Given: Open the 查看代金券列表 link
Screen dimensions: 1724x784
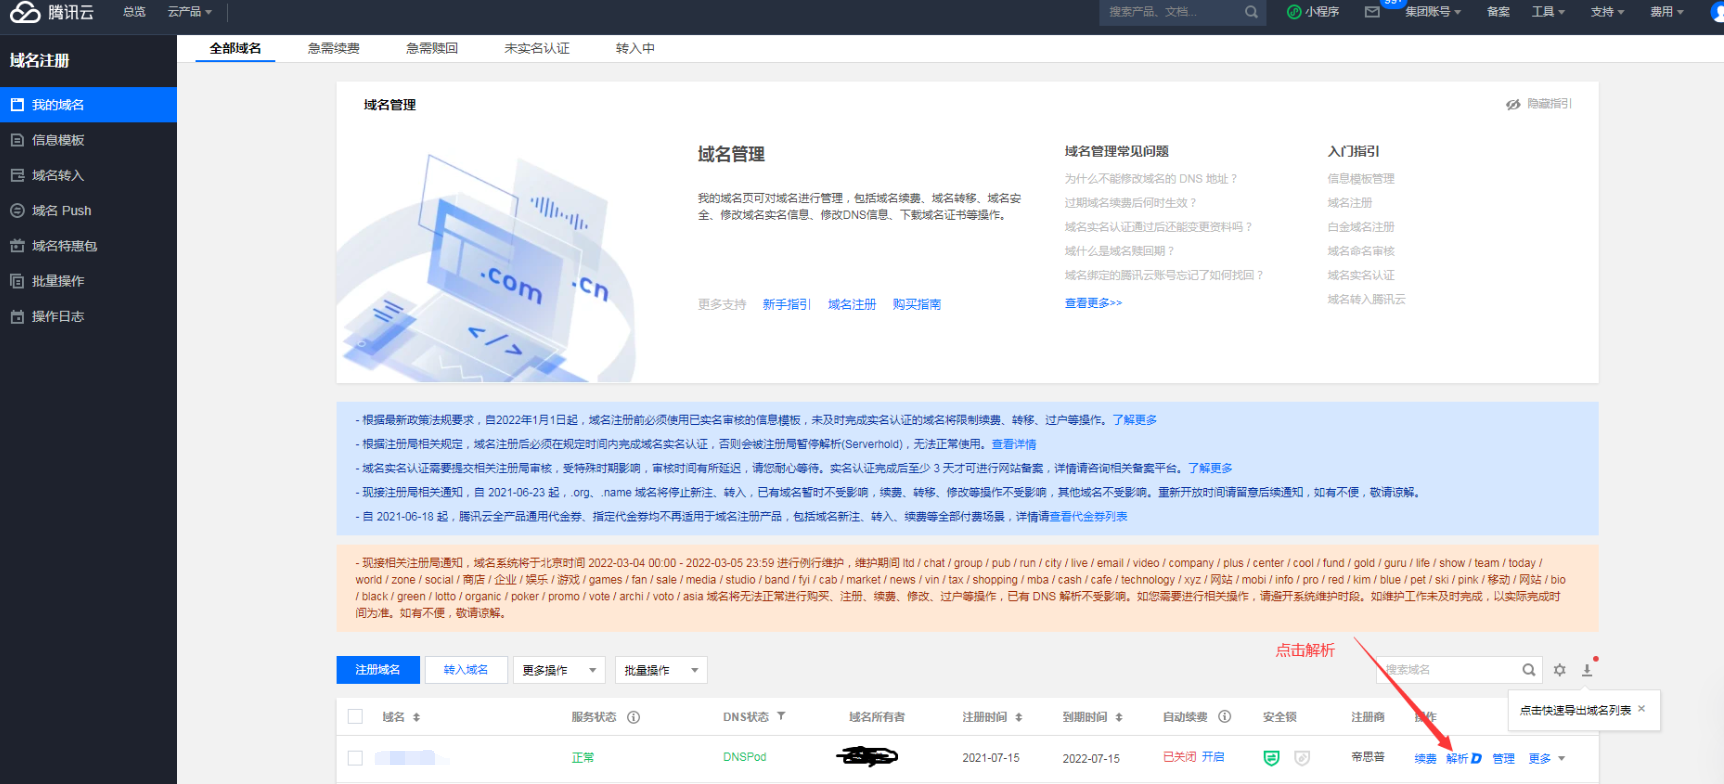Looking at the screenshot, I should coord(1088,517).
